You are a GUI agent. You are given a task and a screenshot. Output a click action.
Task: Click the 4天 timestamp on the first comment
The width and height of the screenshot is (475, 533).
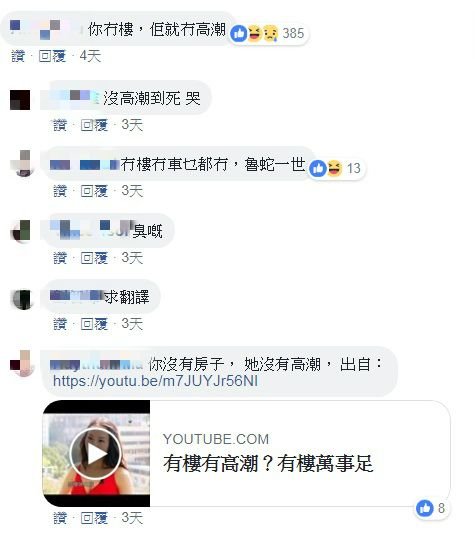(90, 56)
